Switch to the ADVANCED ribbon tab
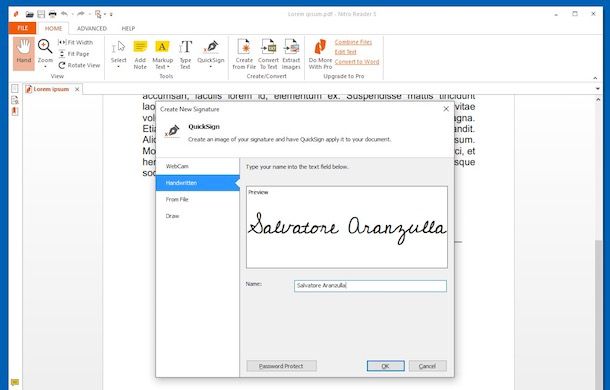 click(x=92, y=28)
